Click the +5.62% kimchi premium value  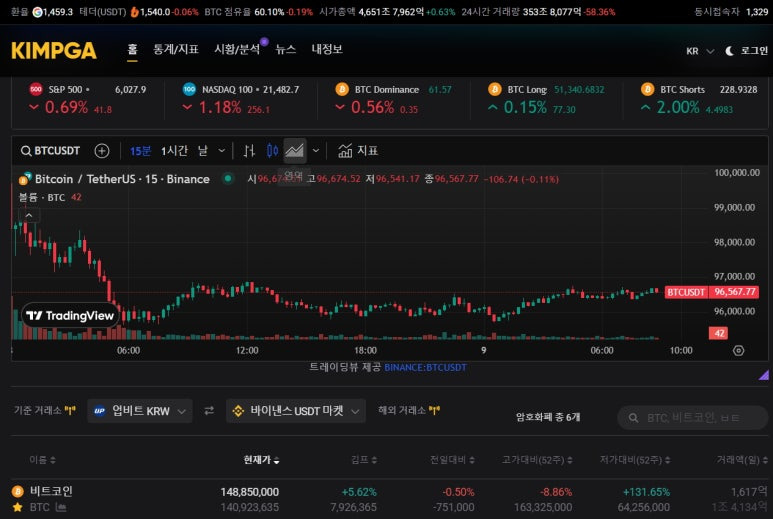[359, 492]
